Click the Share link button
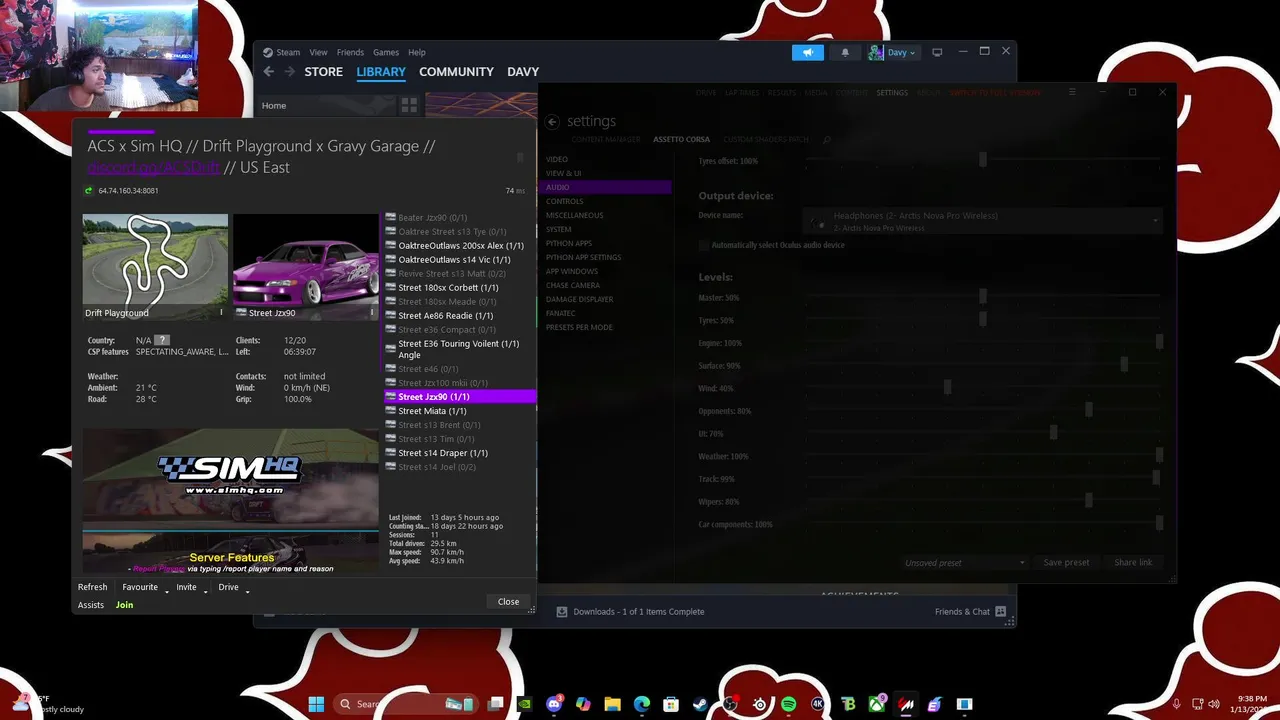 coord(1133,562)
